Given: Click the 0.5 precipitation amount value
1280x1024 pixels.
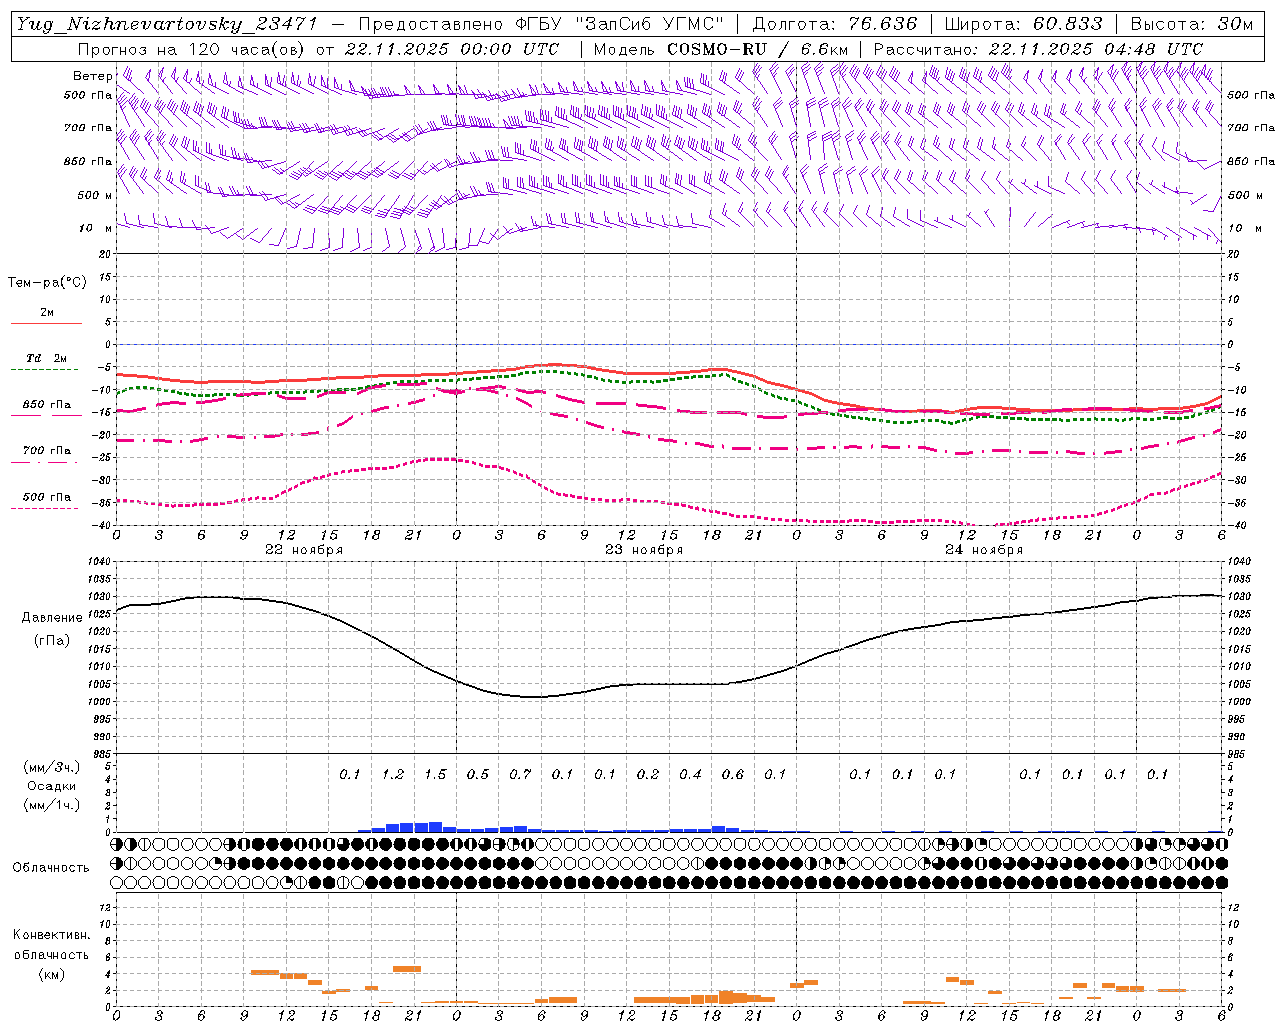Looking at the screenshot, I should point(478,774).
